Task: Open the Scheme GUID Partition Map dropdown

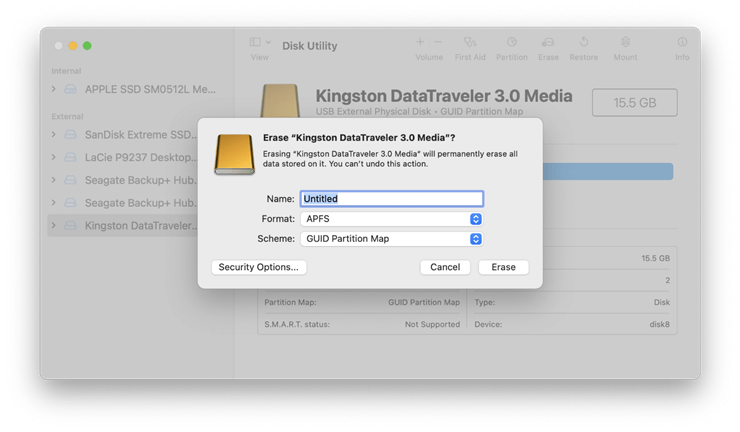Action: (x=392, y=238)
